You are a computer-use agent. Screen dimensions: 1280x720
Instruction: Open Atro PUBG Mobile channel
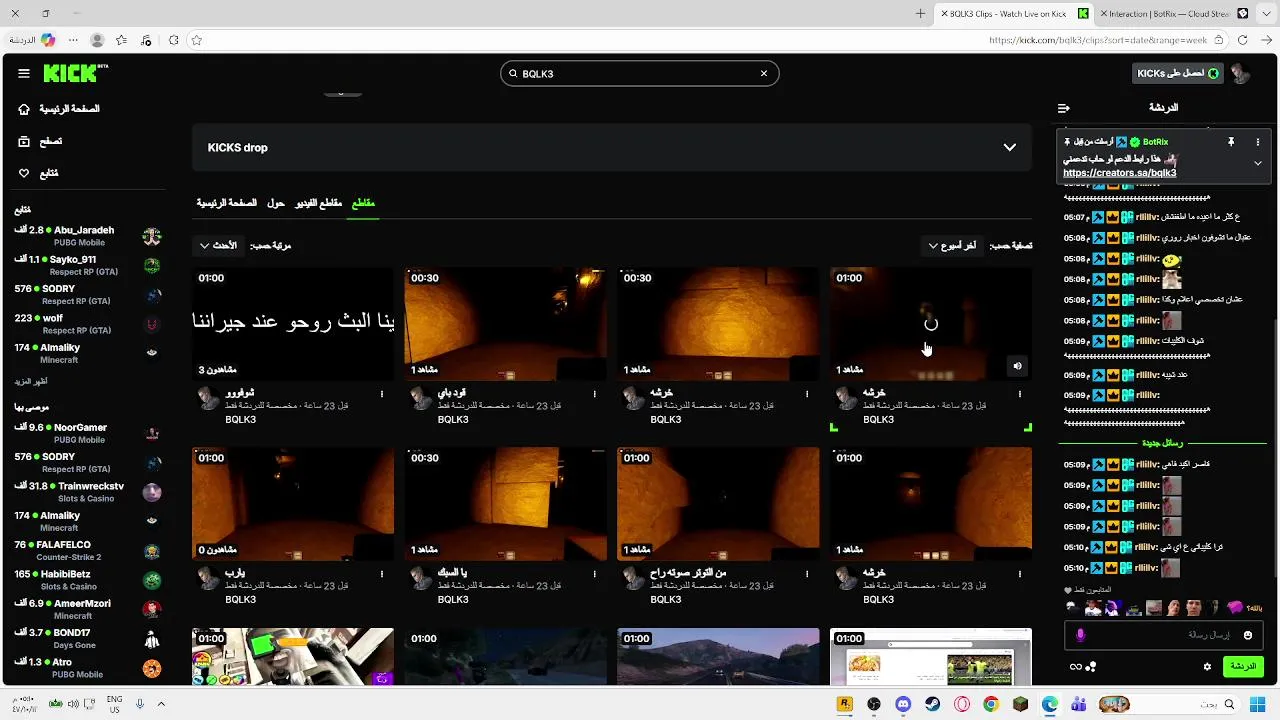pyautogui.click(x=88, y=668)
